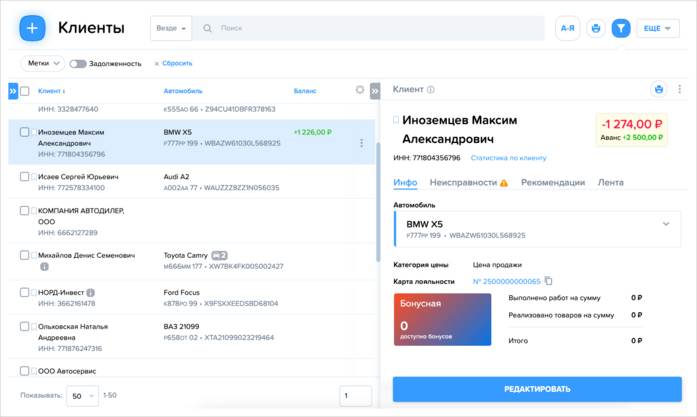Click the client list vertical scrollbar
Viewport: 697px width, 417px height.
click(x=378, y=202)
